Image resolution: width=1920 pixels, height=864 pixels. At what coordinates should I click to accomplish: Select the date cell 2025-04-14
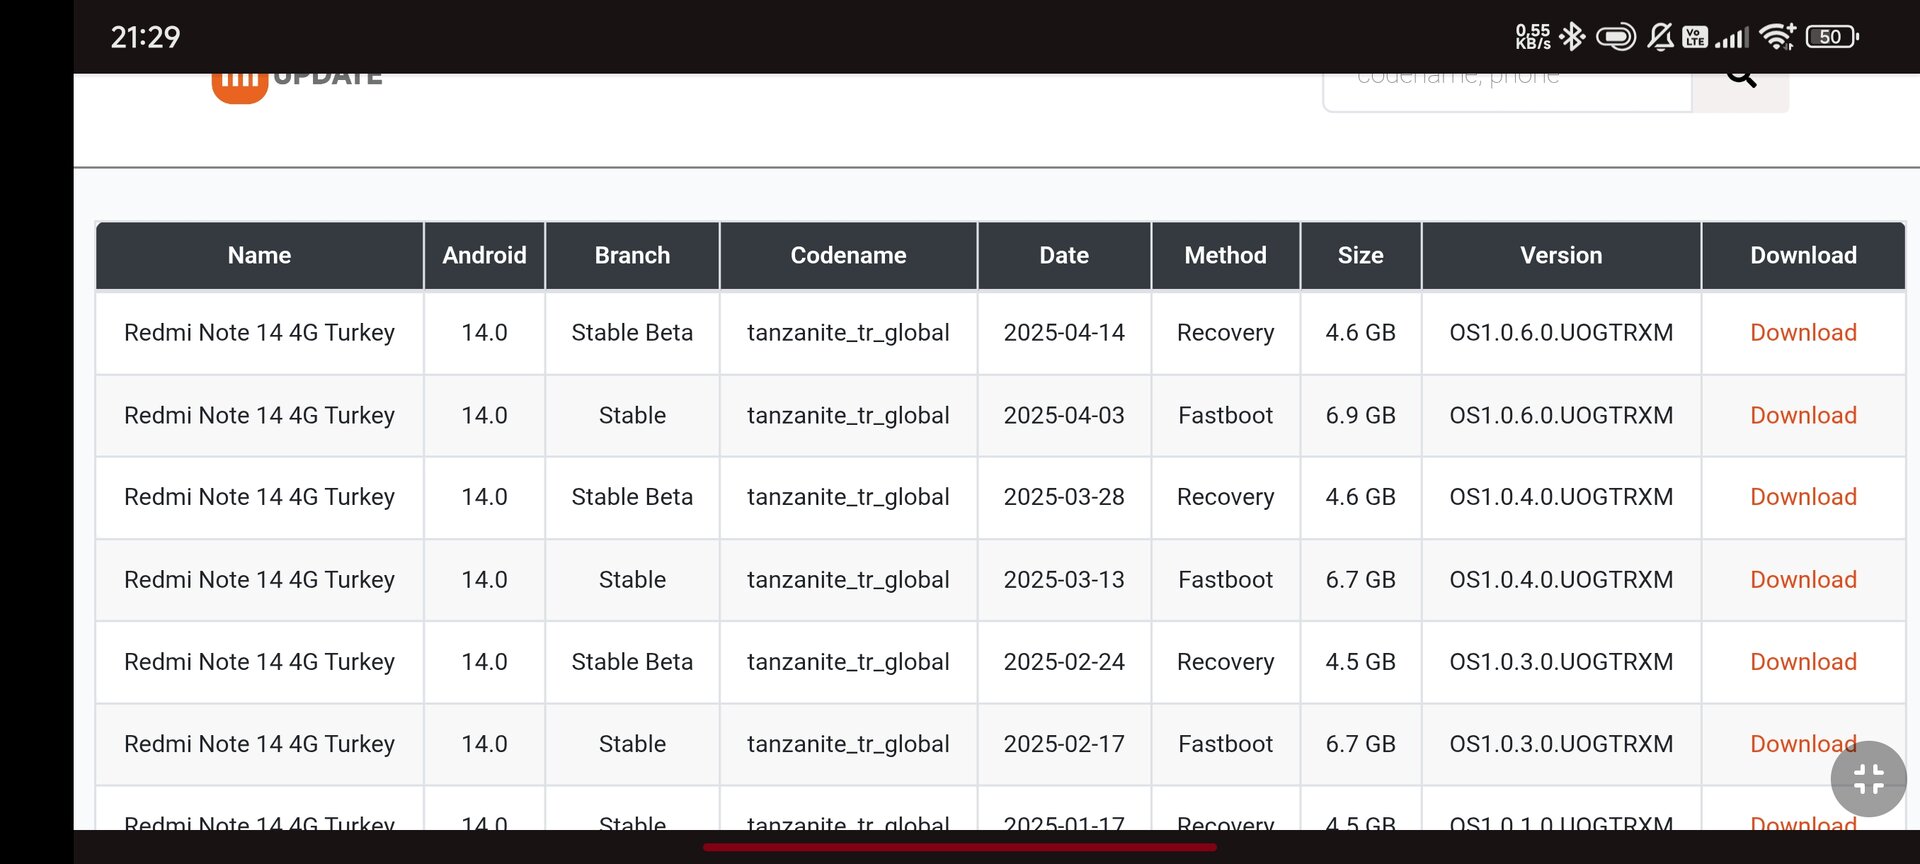1064,333
